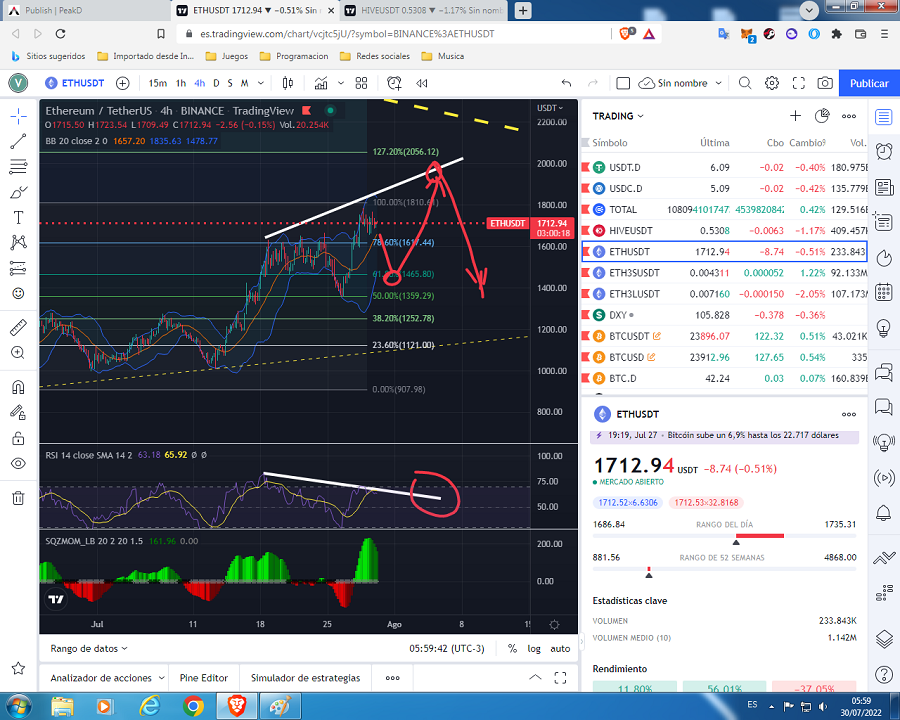Click the replay rewind icon
The height and width of the screenshot is (720, 900).
(423, 83)
